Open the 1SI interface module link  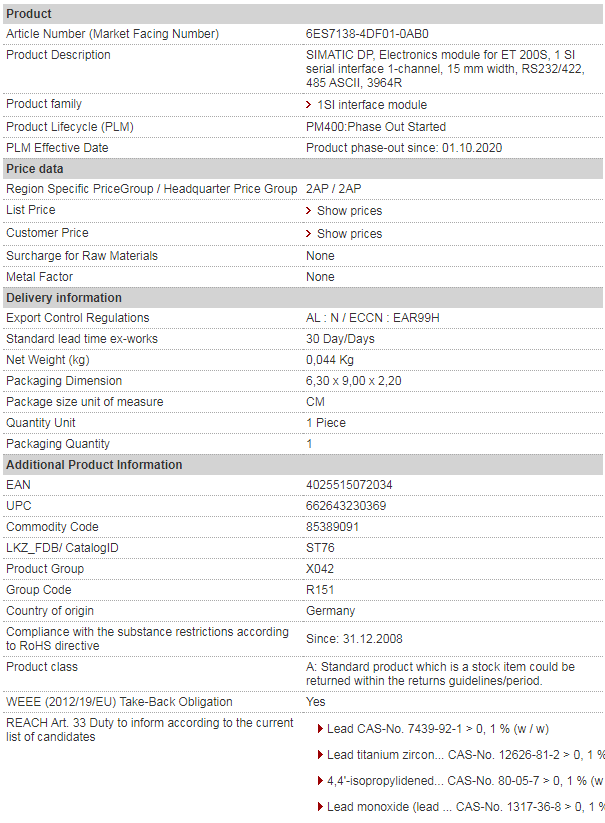[x=372, y=105]
